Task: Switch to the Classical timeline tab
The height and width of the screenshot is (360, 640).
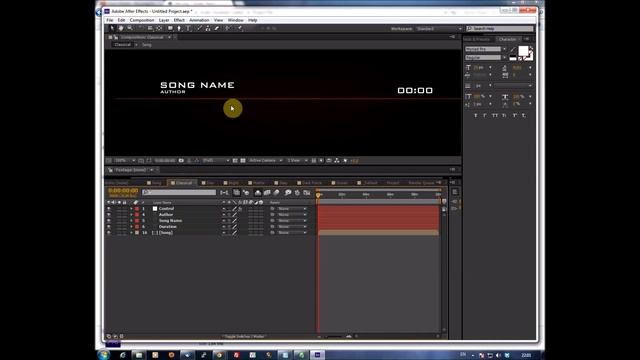Action: coord(182,183)
